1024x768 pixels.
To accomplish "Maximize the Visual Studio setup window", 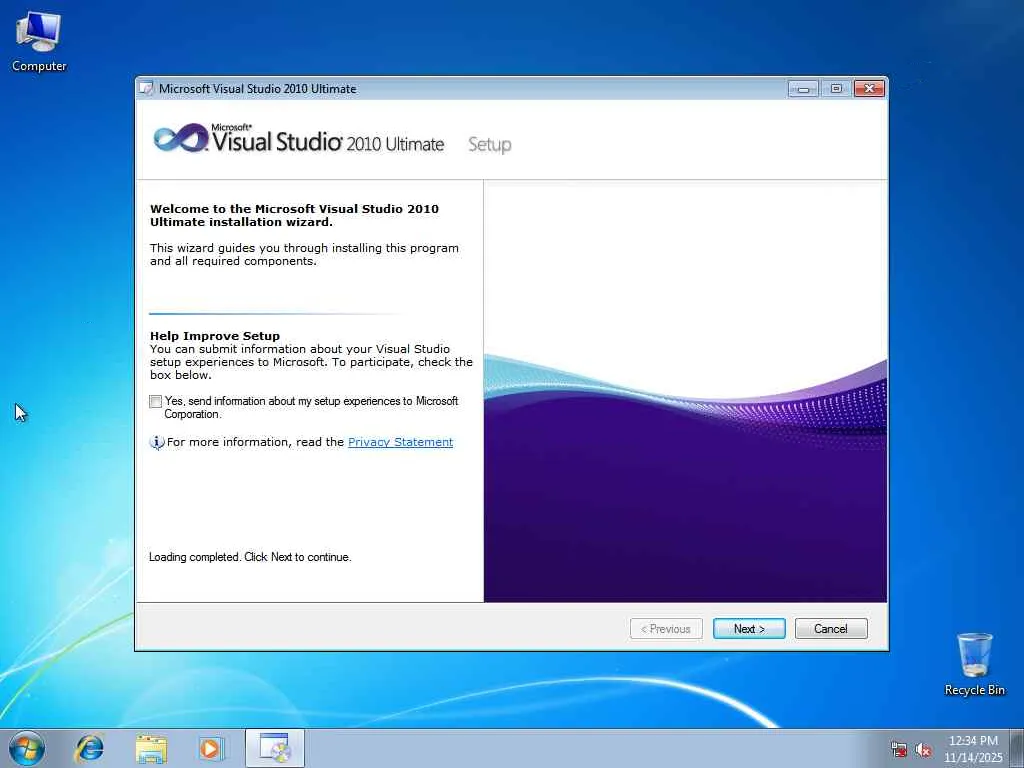I will click(836, 89).
